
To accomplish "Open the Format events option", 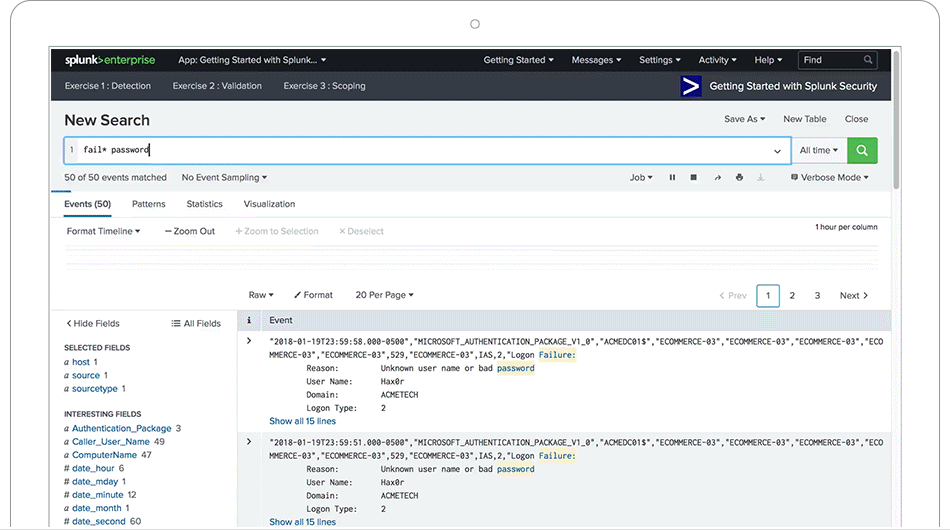I will click(313, 295).
